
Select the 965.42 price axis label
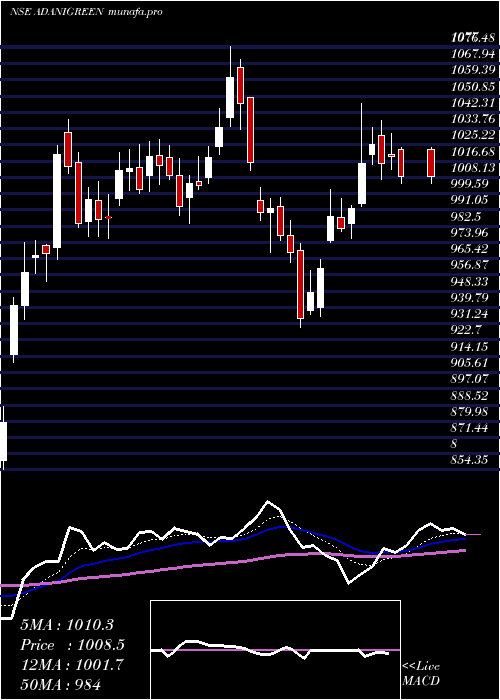(469, 248)
